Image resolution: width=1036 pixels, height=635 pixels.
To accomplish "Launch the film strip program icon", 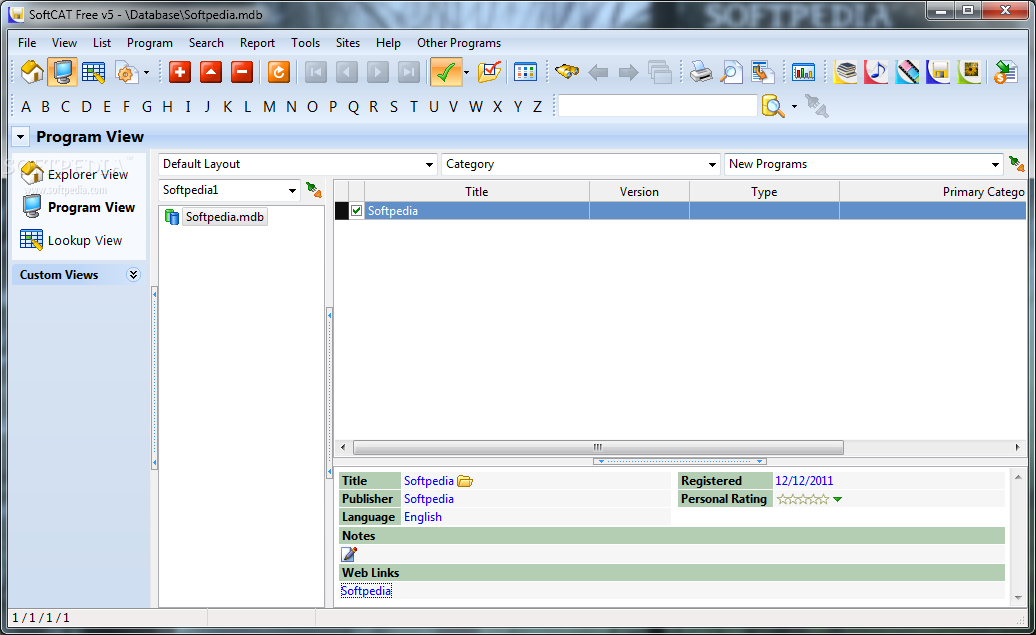I will pyautogui.click(x=907, y=72).
